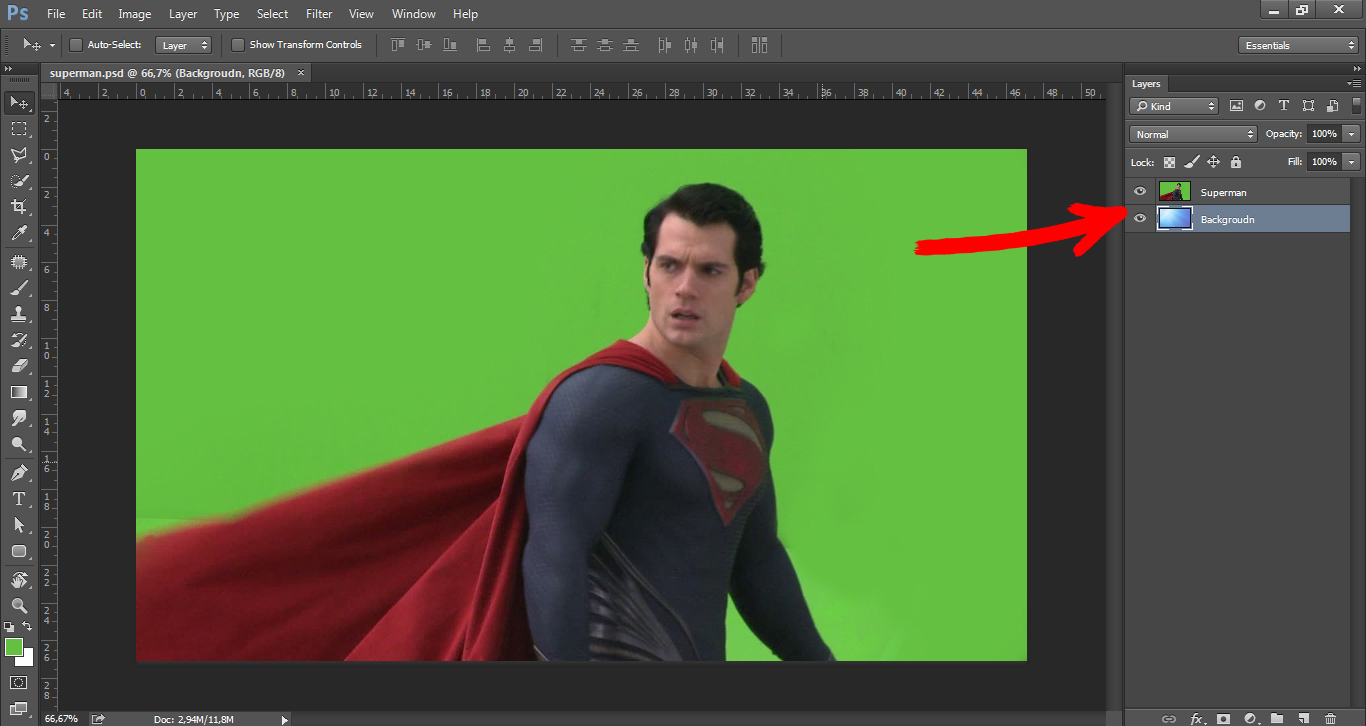The width and height of the screenshot is (1366, 726).
Task: Edit in Quick Mask mode icon
Action: point(19,682)
